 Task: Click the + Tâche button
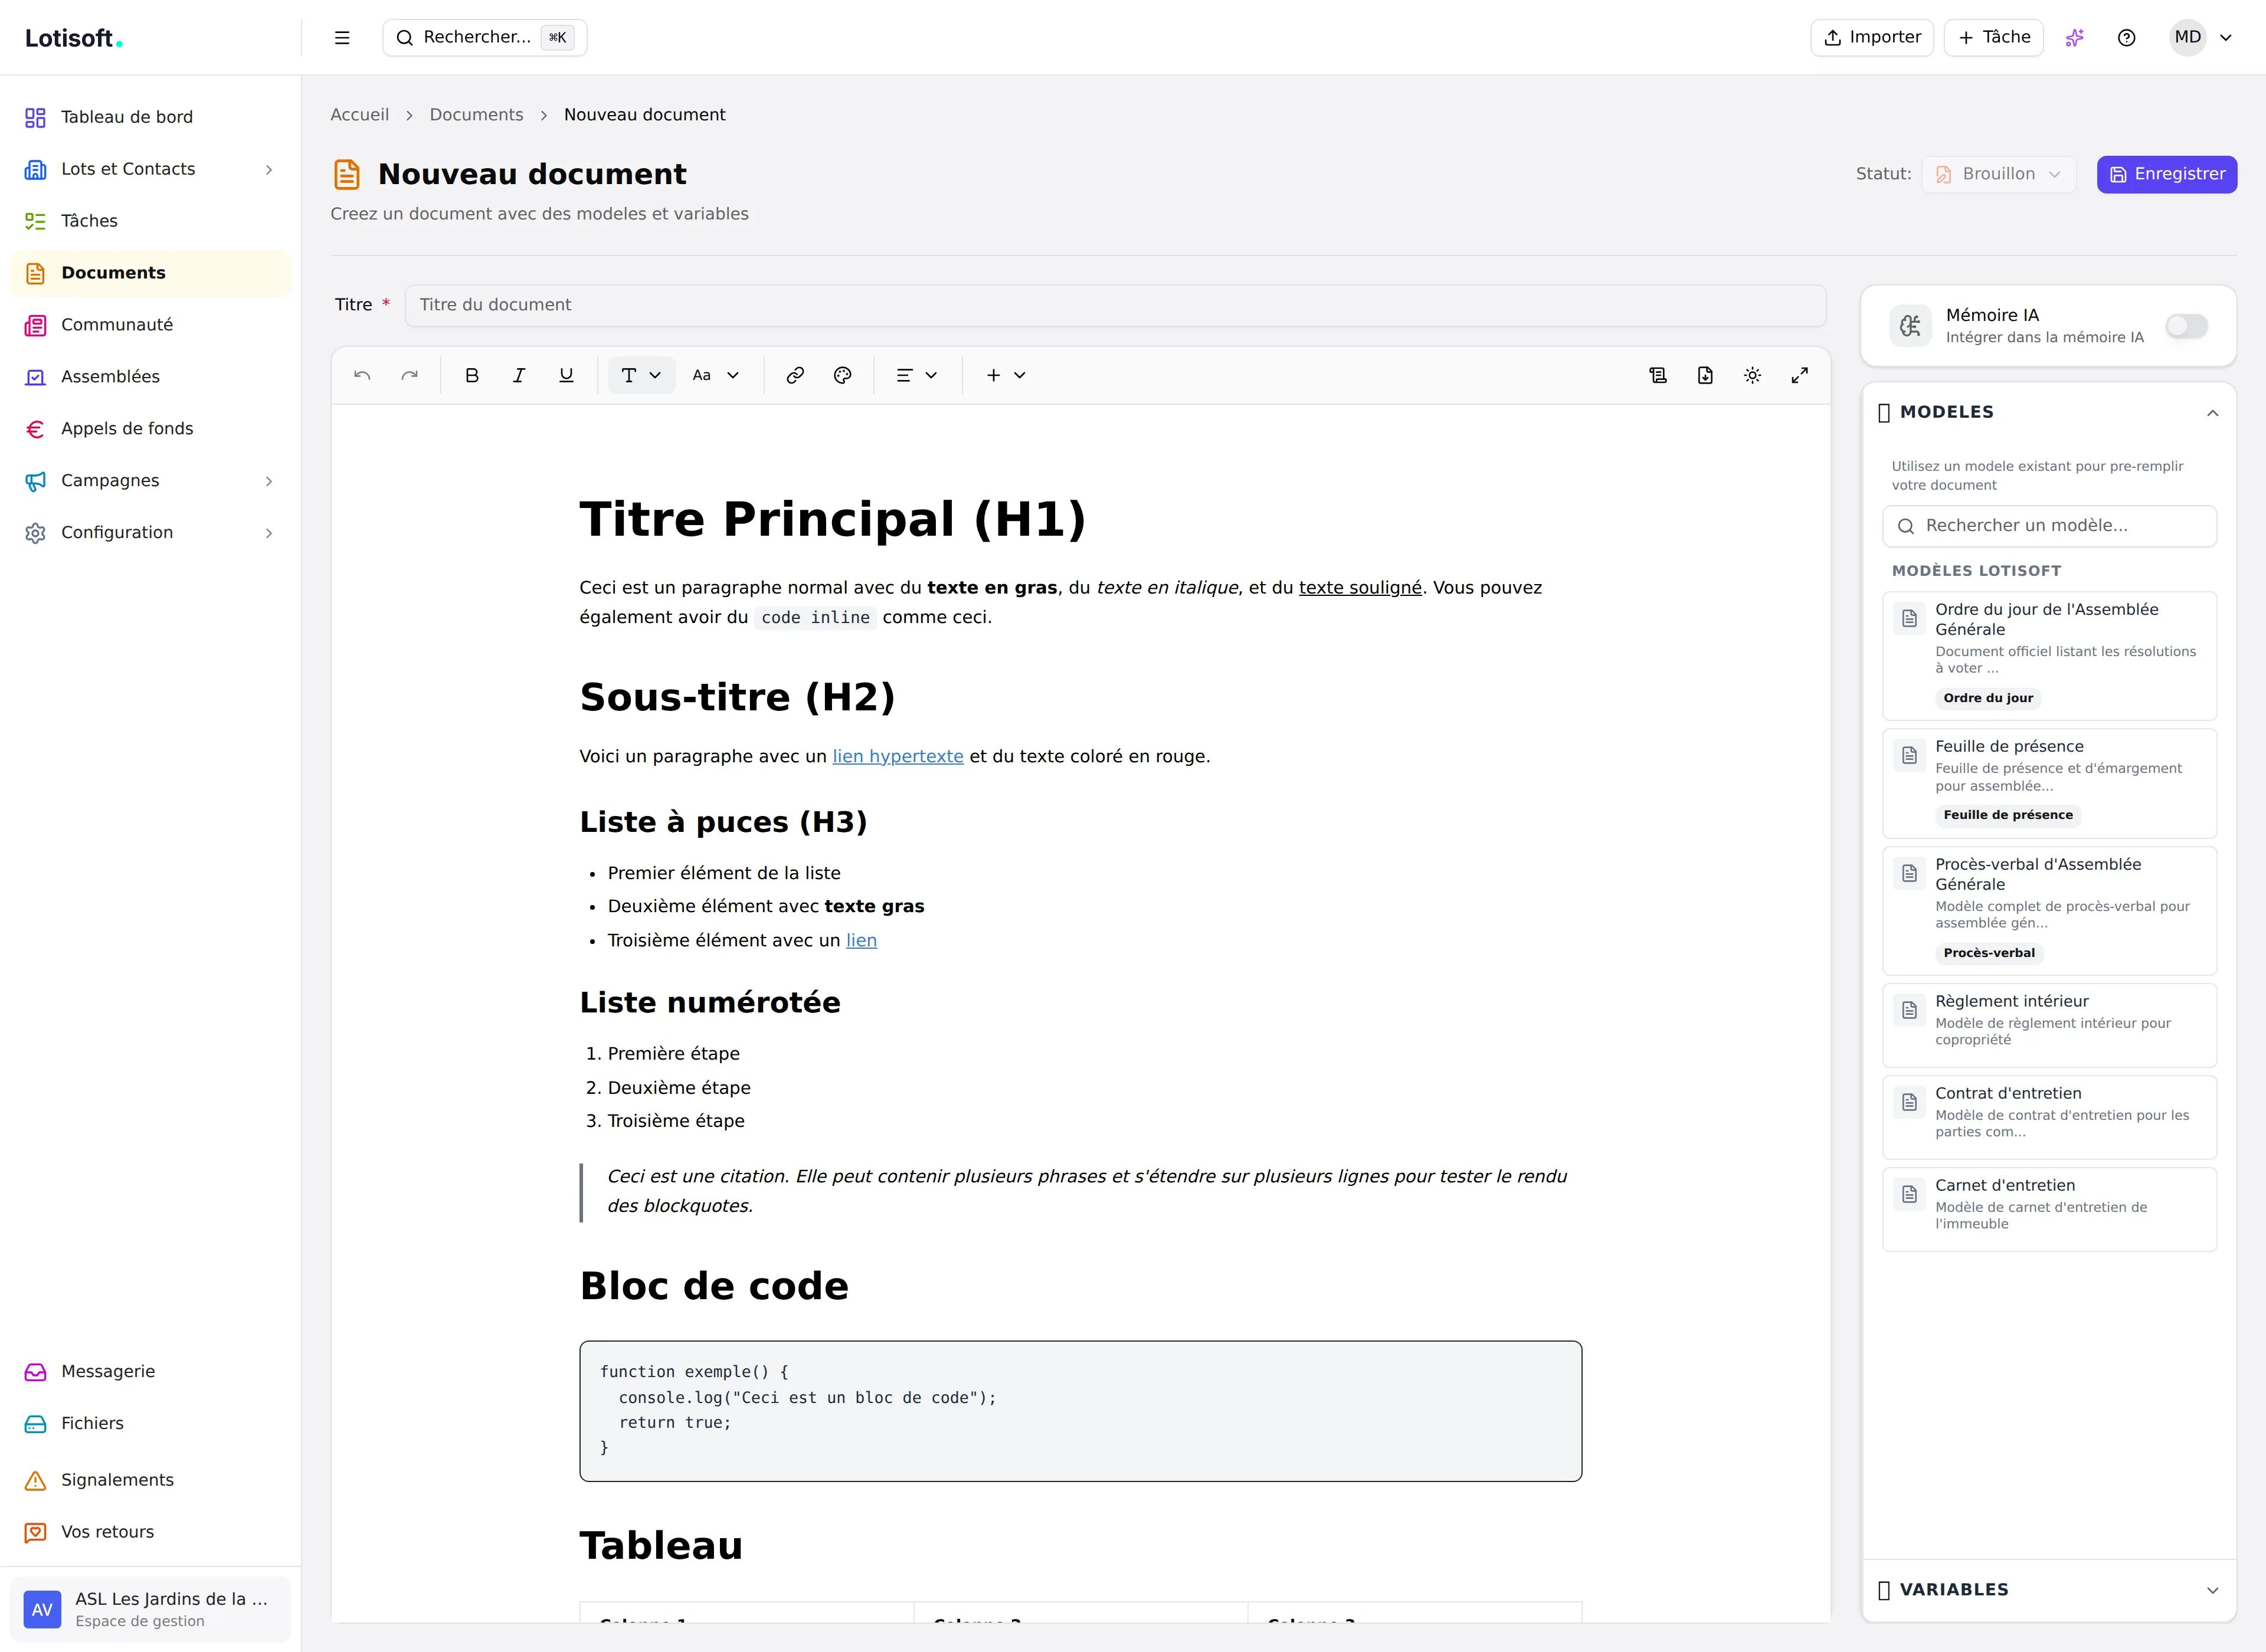click(1994, 37)
